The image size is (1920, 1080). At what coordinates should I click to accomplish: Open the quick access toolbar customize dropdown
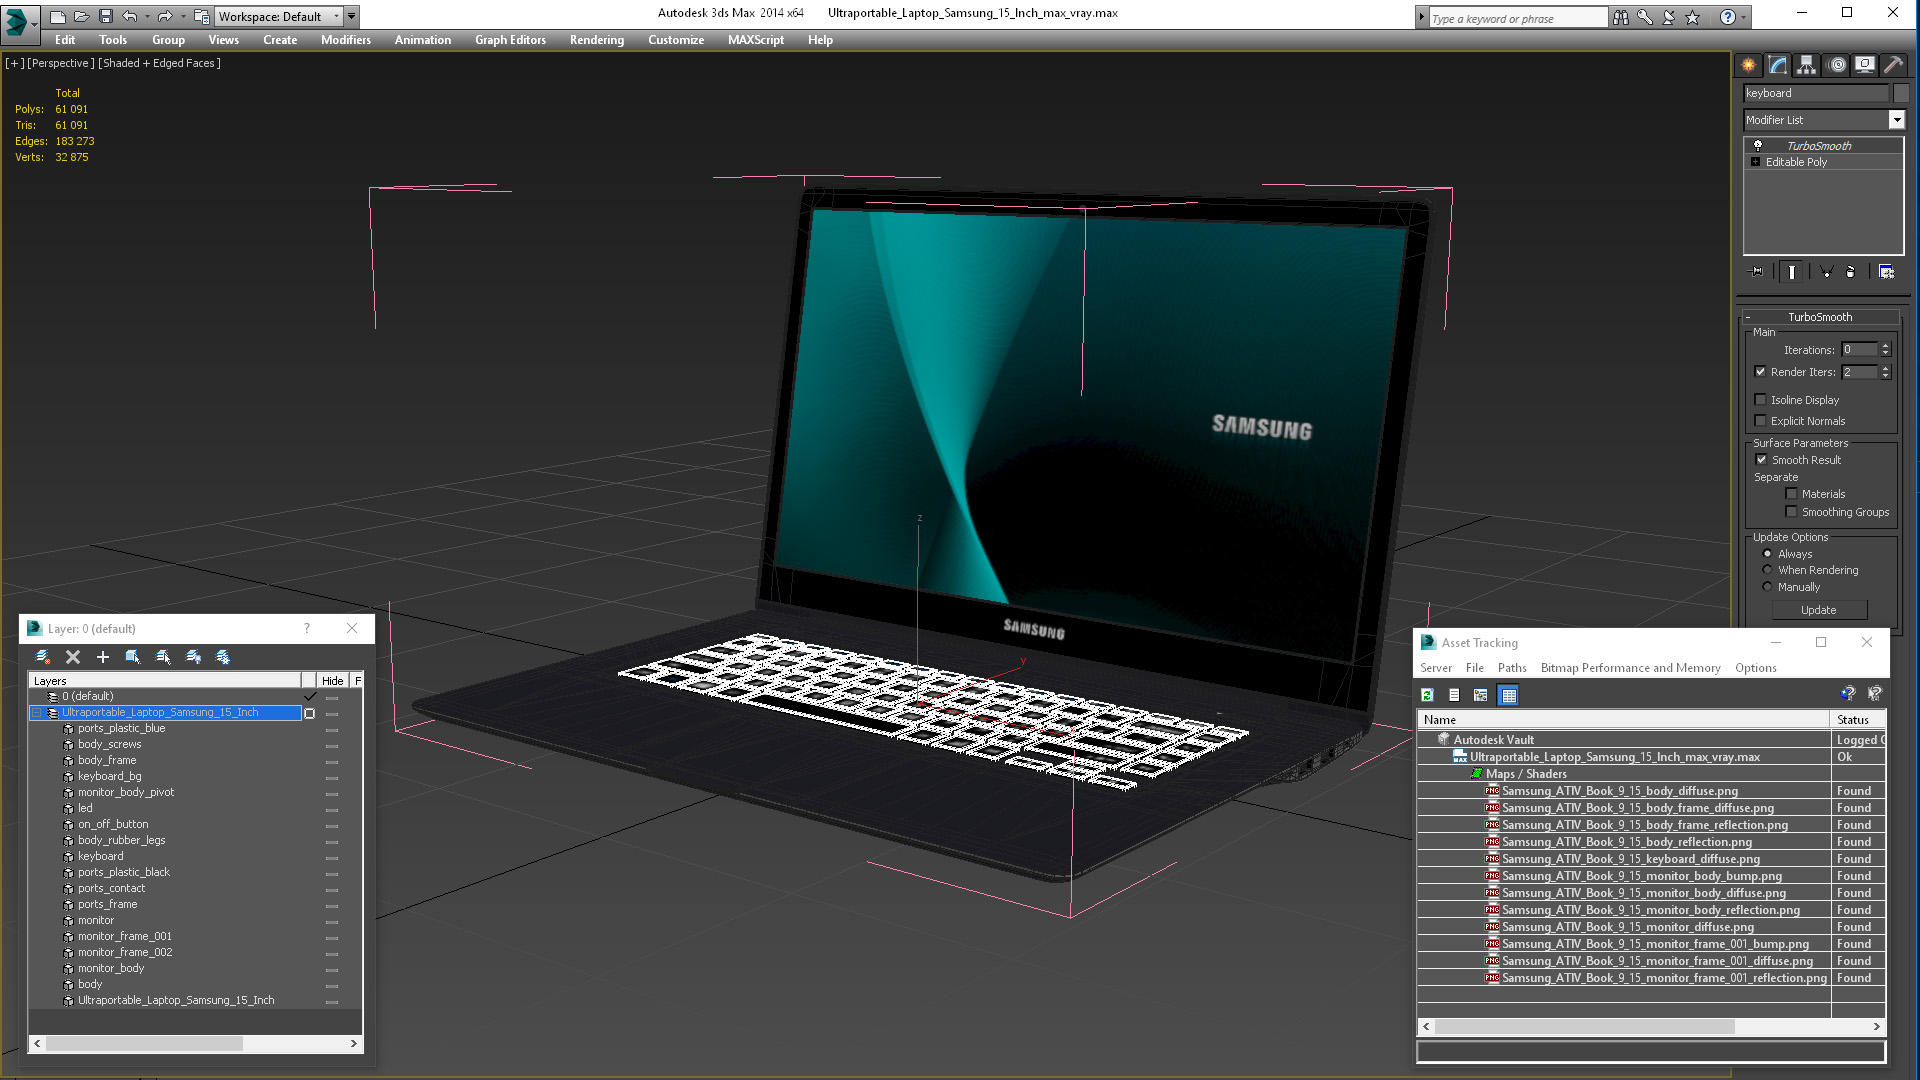(x=352, y=17)
